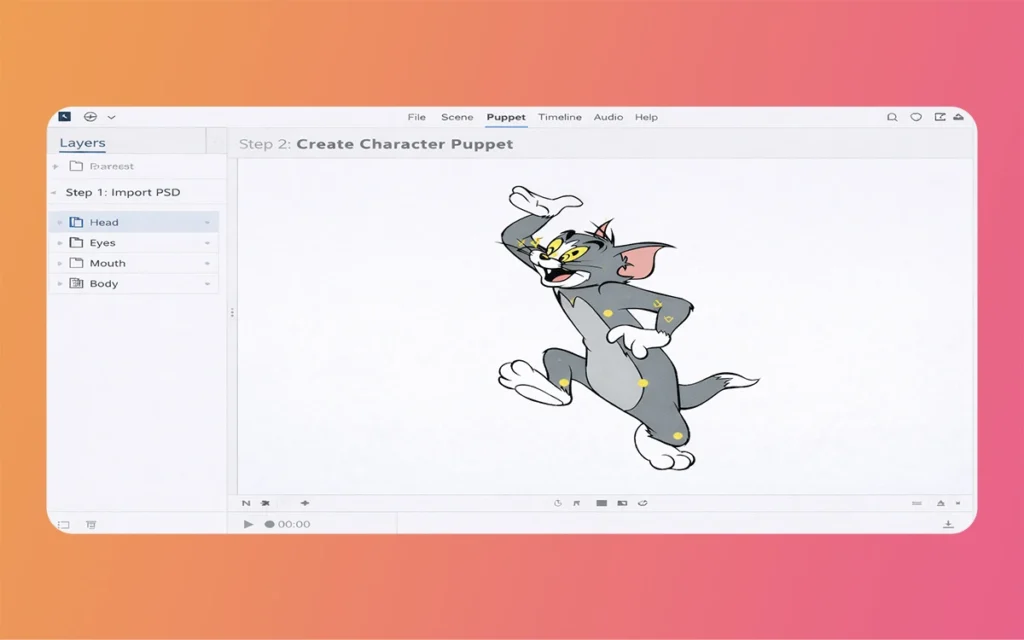
Task: Open the Puppet menu
Action: click(505, 117)
